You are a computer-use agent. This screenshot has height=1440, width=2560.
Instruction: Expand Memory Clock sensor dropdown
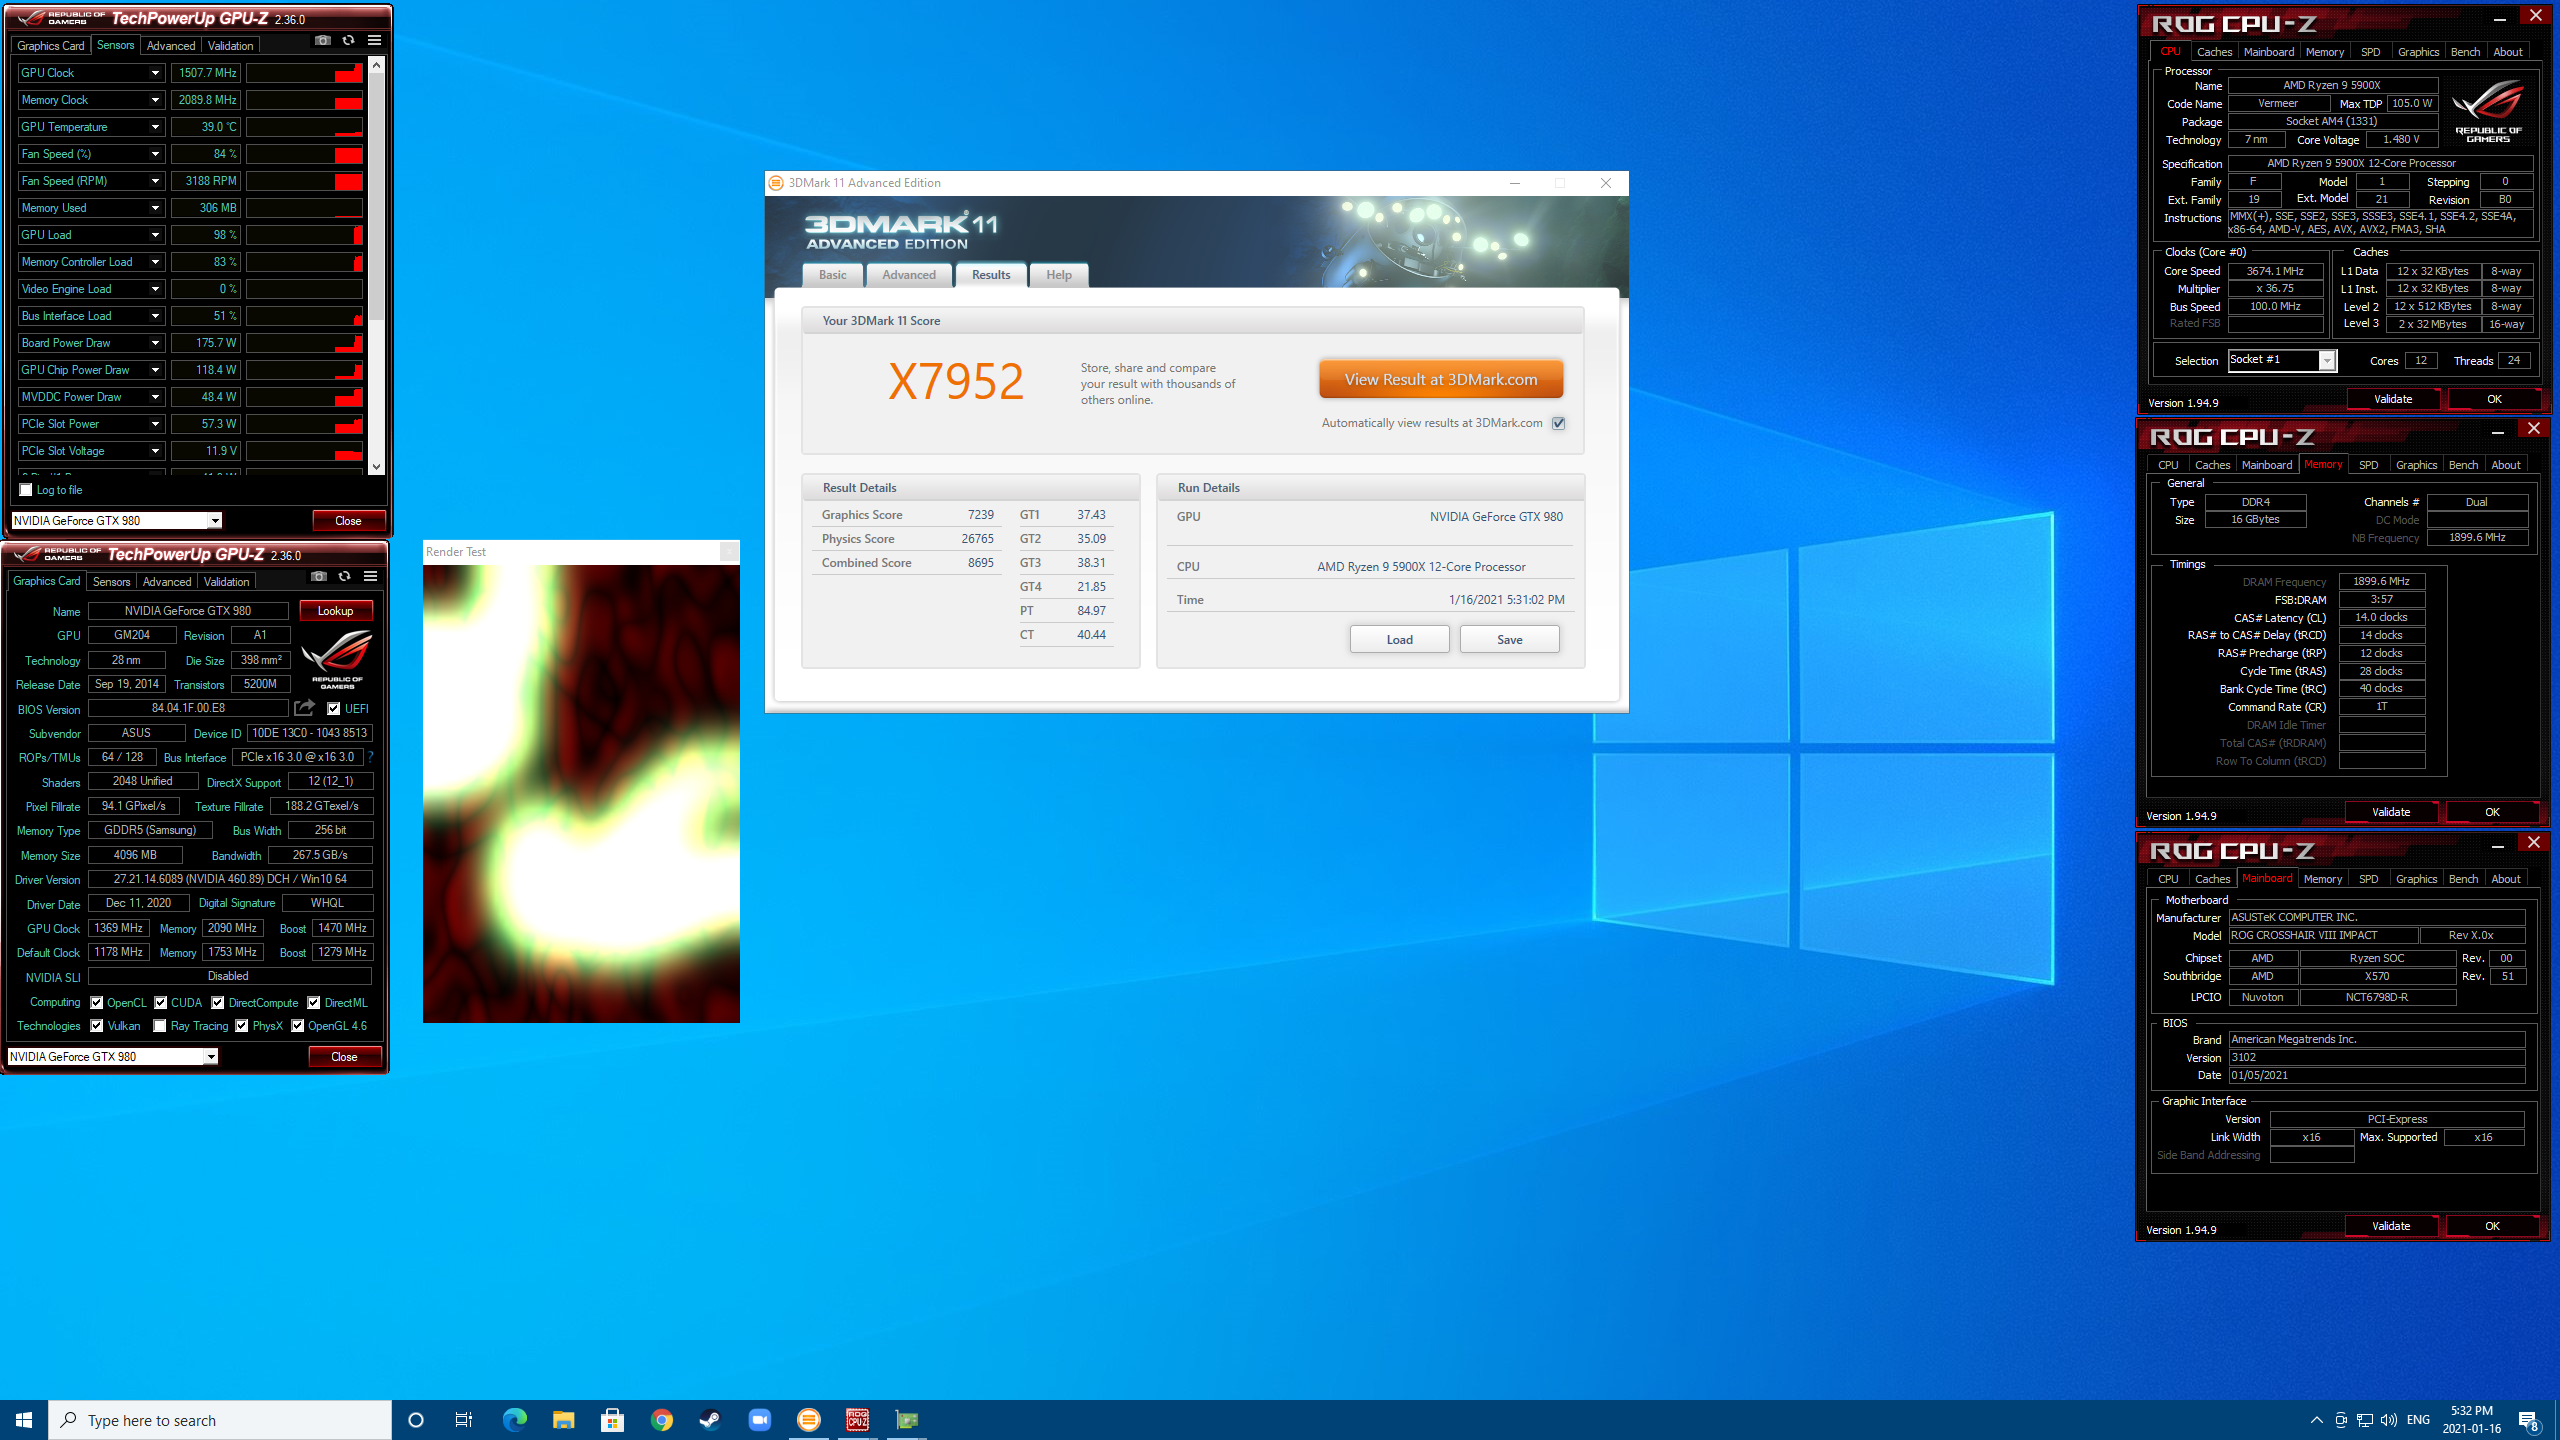pyautogui.click(x=155, y=100)
